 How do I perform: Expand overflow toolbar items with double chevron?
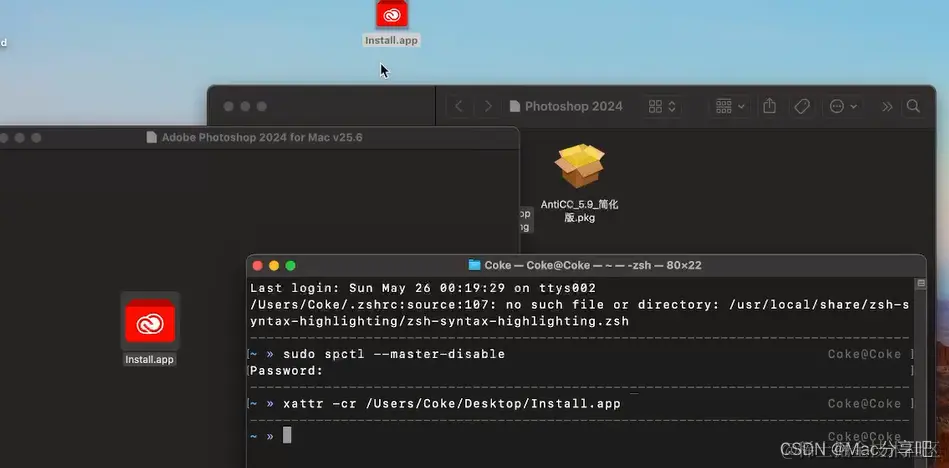tap(887, 107)
